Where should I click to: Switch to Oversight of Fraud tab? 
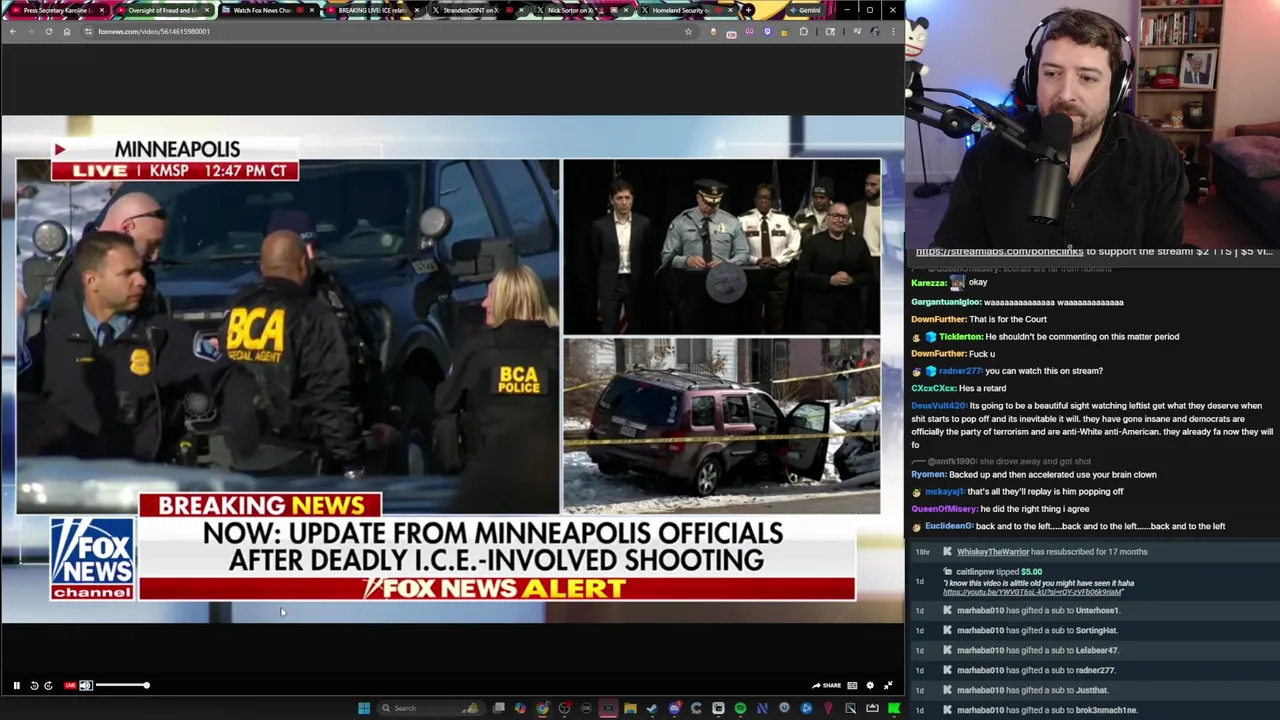pos(162,10)
